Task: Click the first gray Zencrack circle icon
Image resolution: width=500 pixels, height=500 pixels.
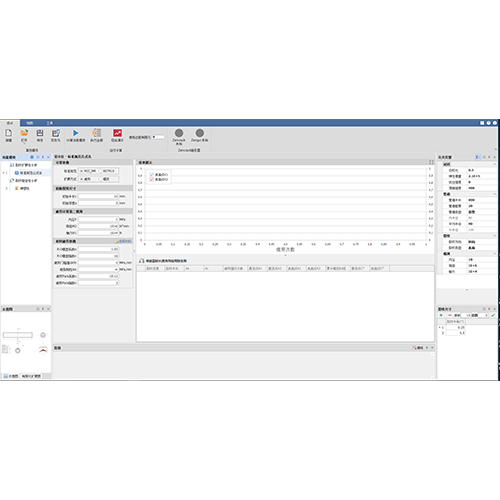Action: point(179,133)
